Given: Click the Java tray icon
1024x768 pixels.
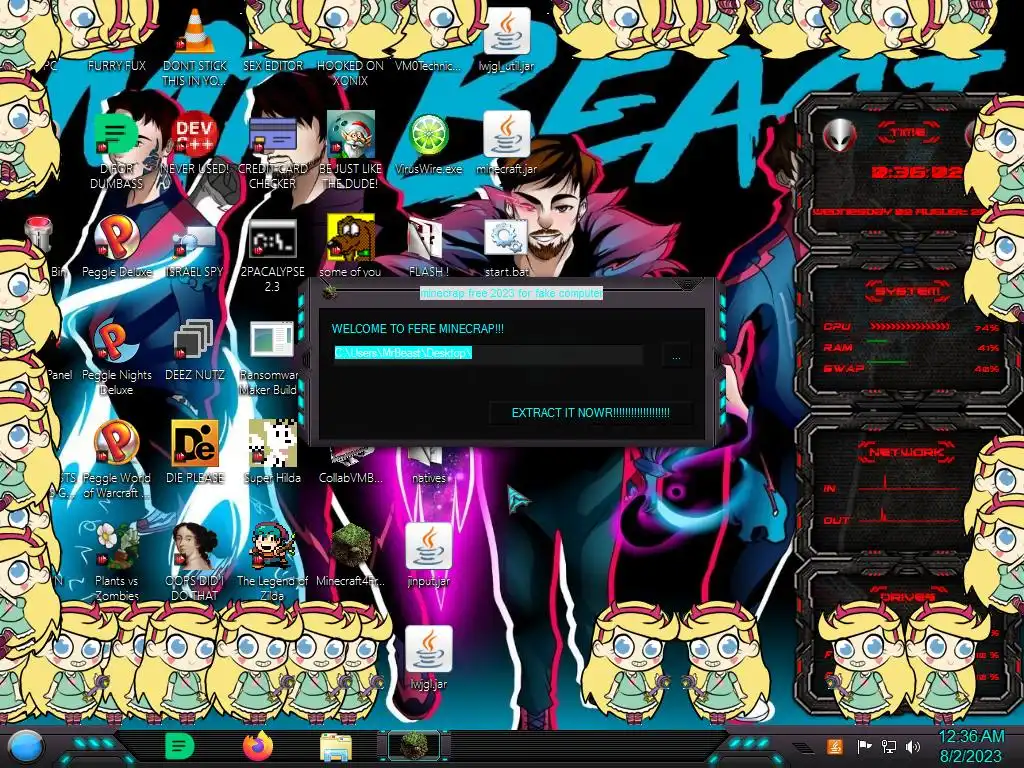Looking at the screenshot, I should point(835,746).
